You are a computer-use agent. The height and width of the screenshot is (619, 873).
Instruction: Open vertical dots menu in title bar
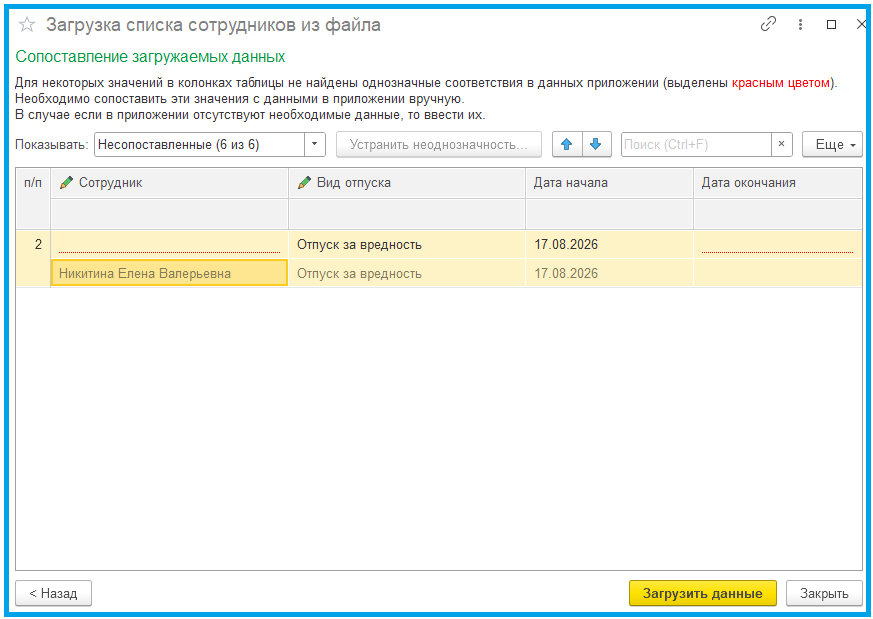tap(800, 25)
